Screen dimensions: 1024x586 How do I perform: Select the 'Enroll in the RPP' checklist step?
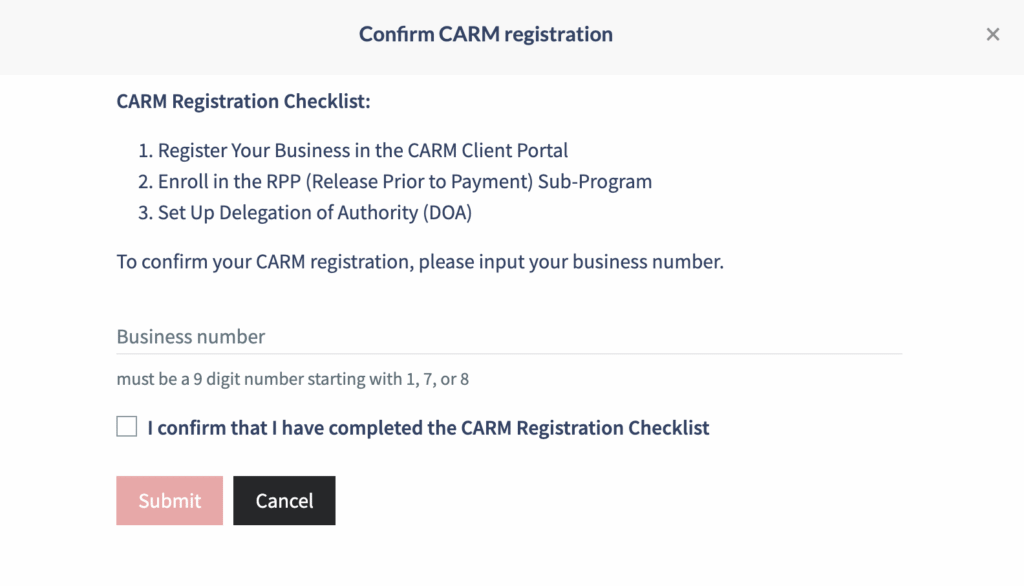click(x=404, y=182)
